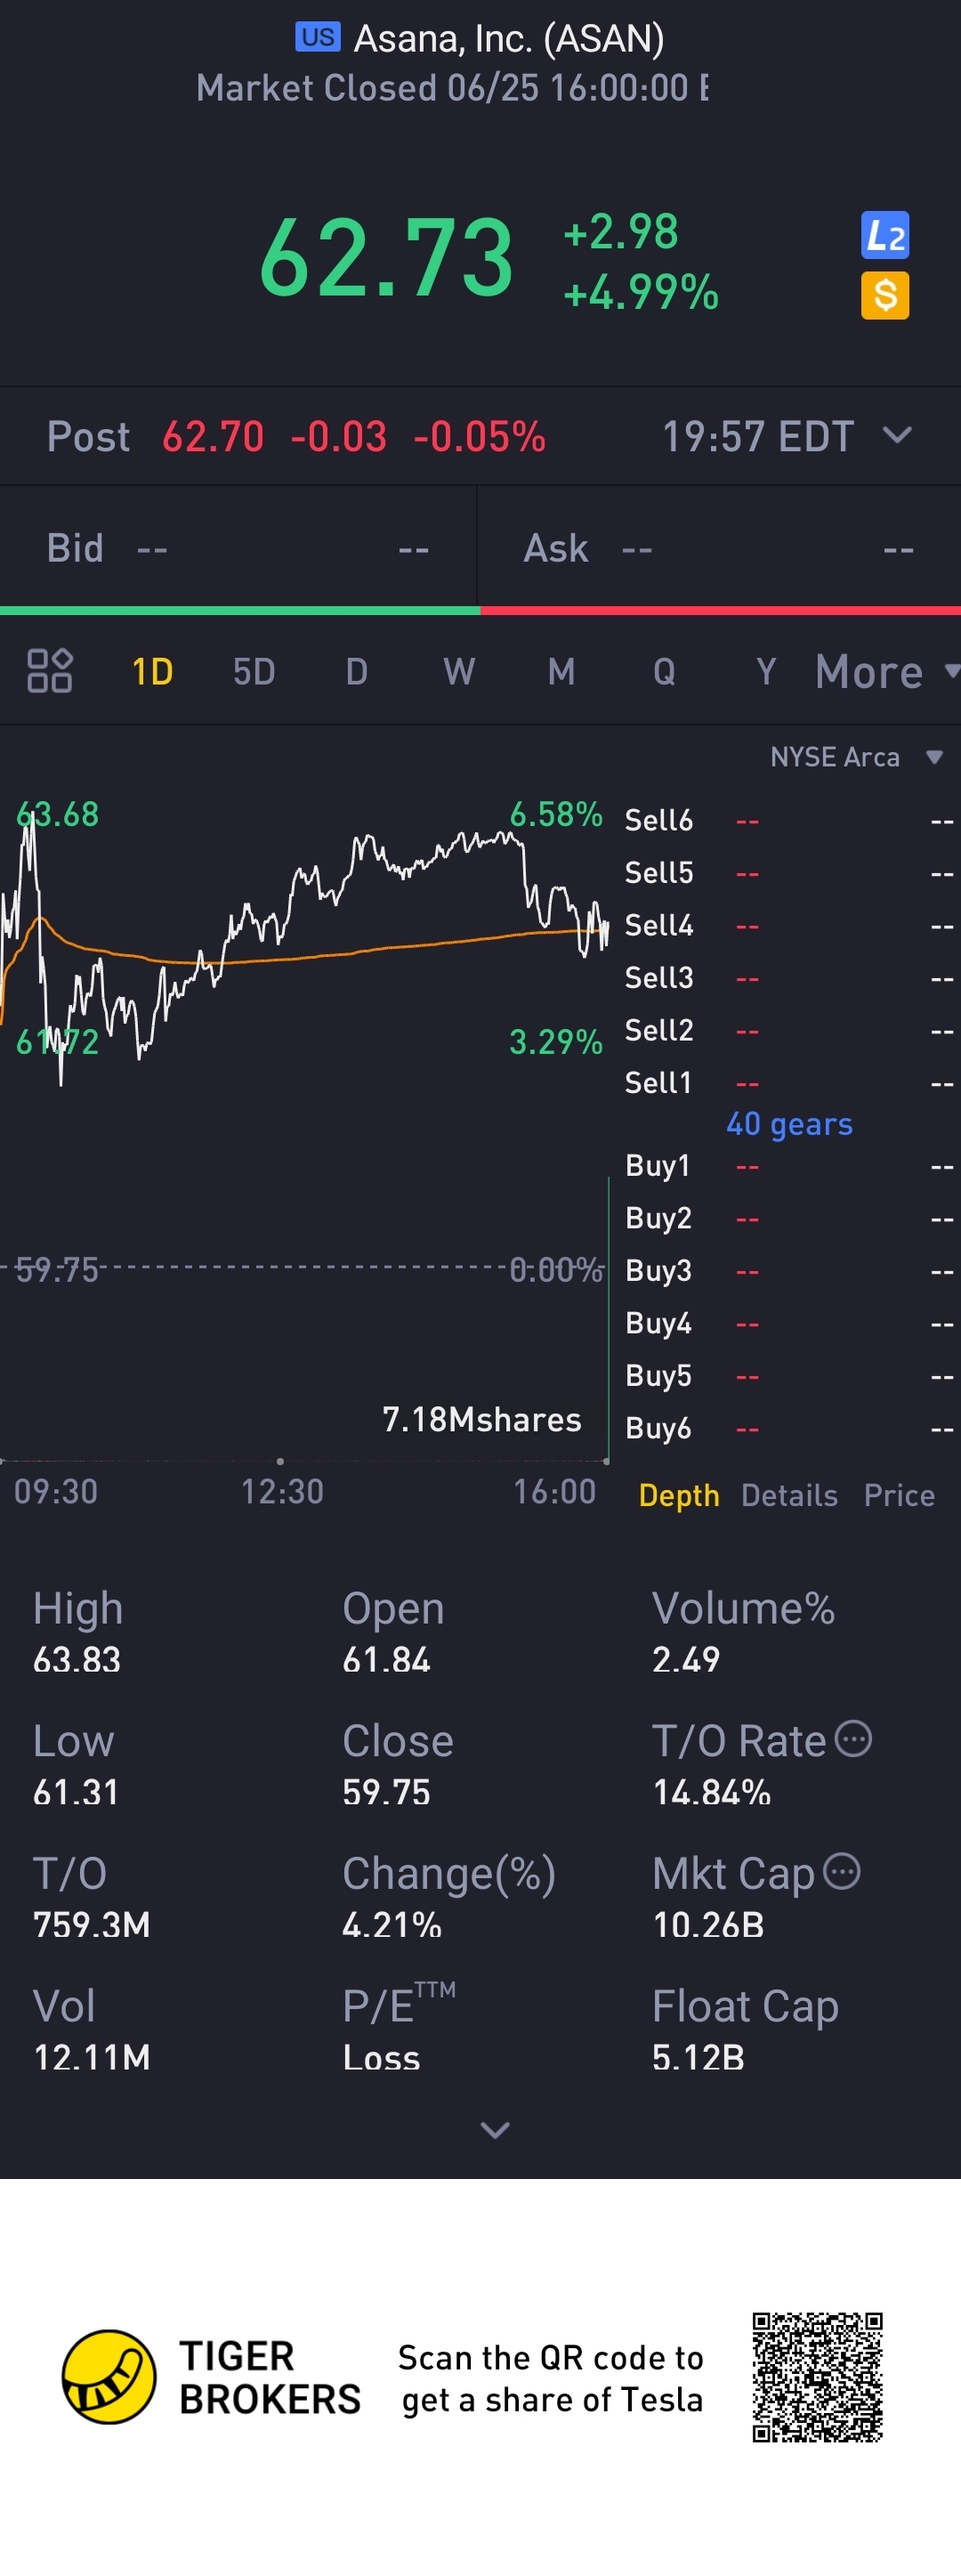Switch to the Details tab
The height and width of the screenshot is (2576, 961).
pos(789,1495)
